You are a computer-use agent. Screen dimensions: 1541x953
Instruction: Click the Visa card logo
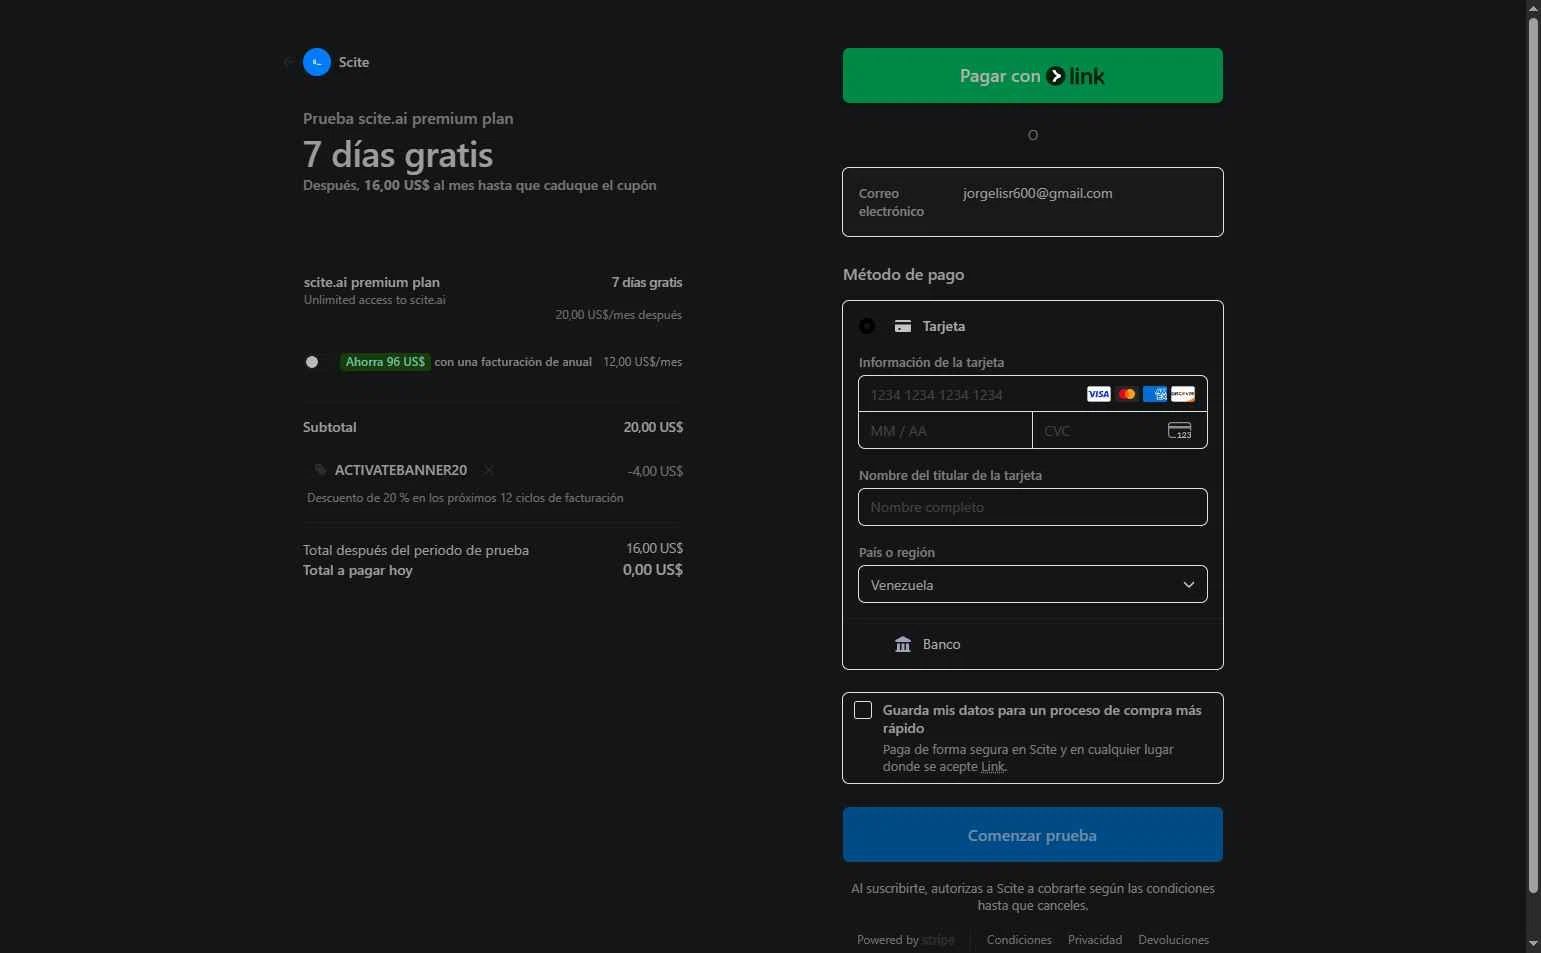point(1098,394)
